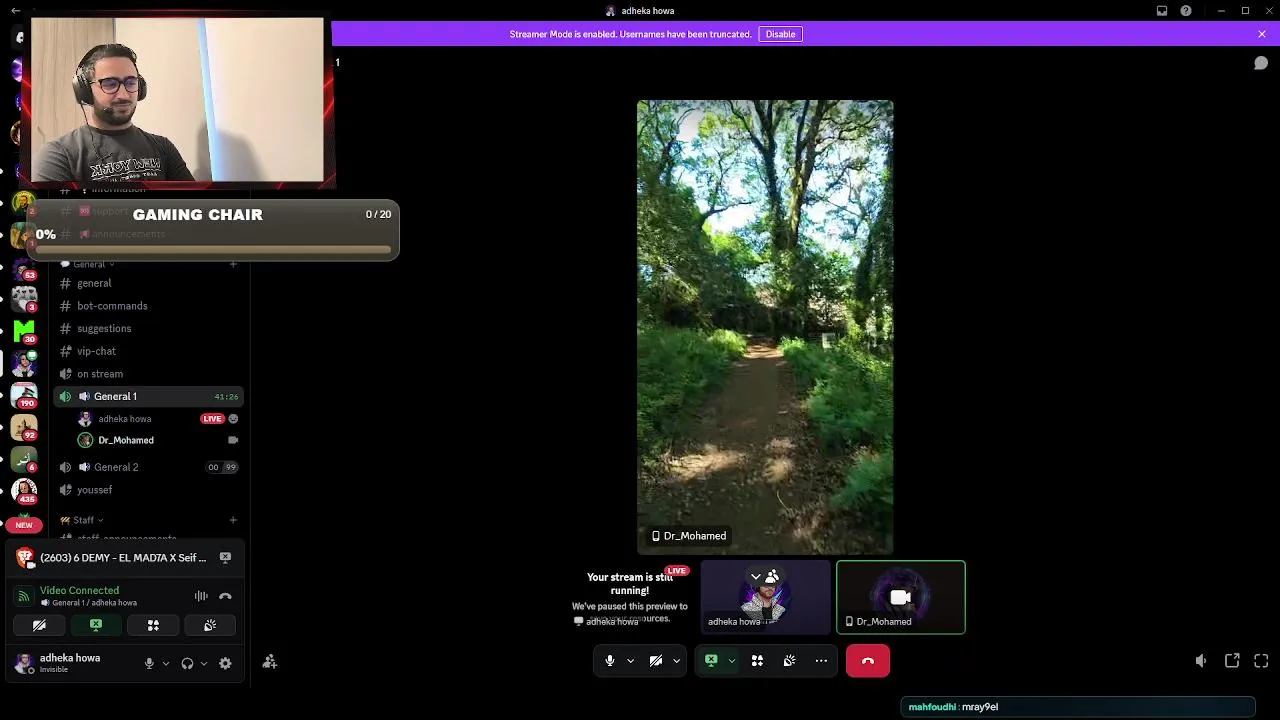1280x720 pixels.
Task: Select user Dr_Mohamed in General 1
Action: [125, 440]
